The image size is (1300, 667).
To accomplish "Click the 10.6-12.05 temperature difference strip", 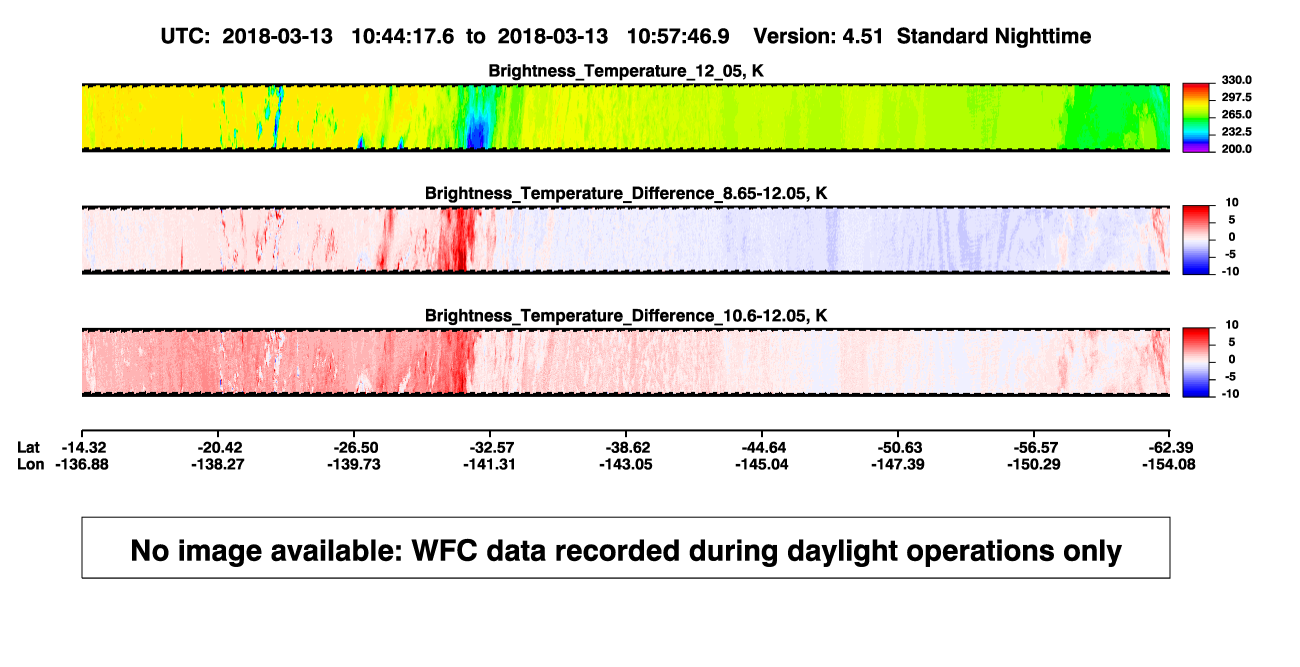I will 625,362.
